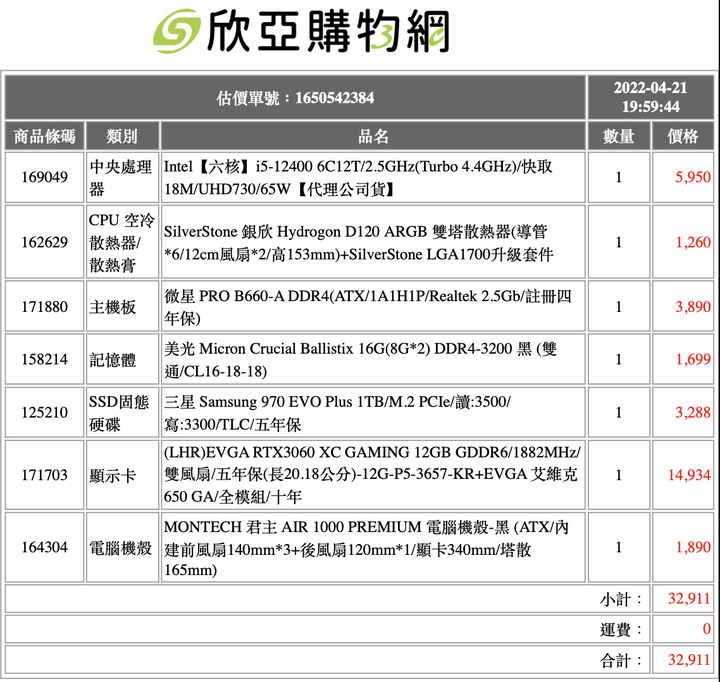Click the price 1,260
720x682 pixels.
tap(692, 242)
